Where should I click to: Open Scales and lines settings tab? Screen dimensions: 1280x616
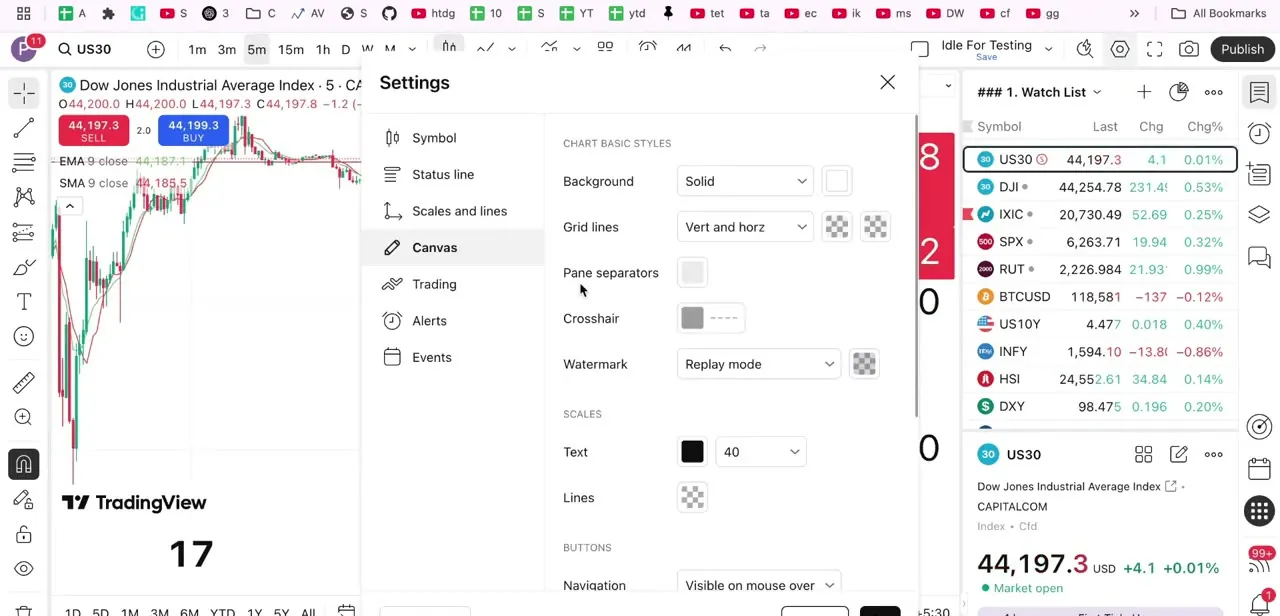pyautogui.click(x=452, y=211)
